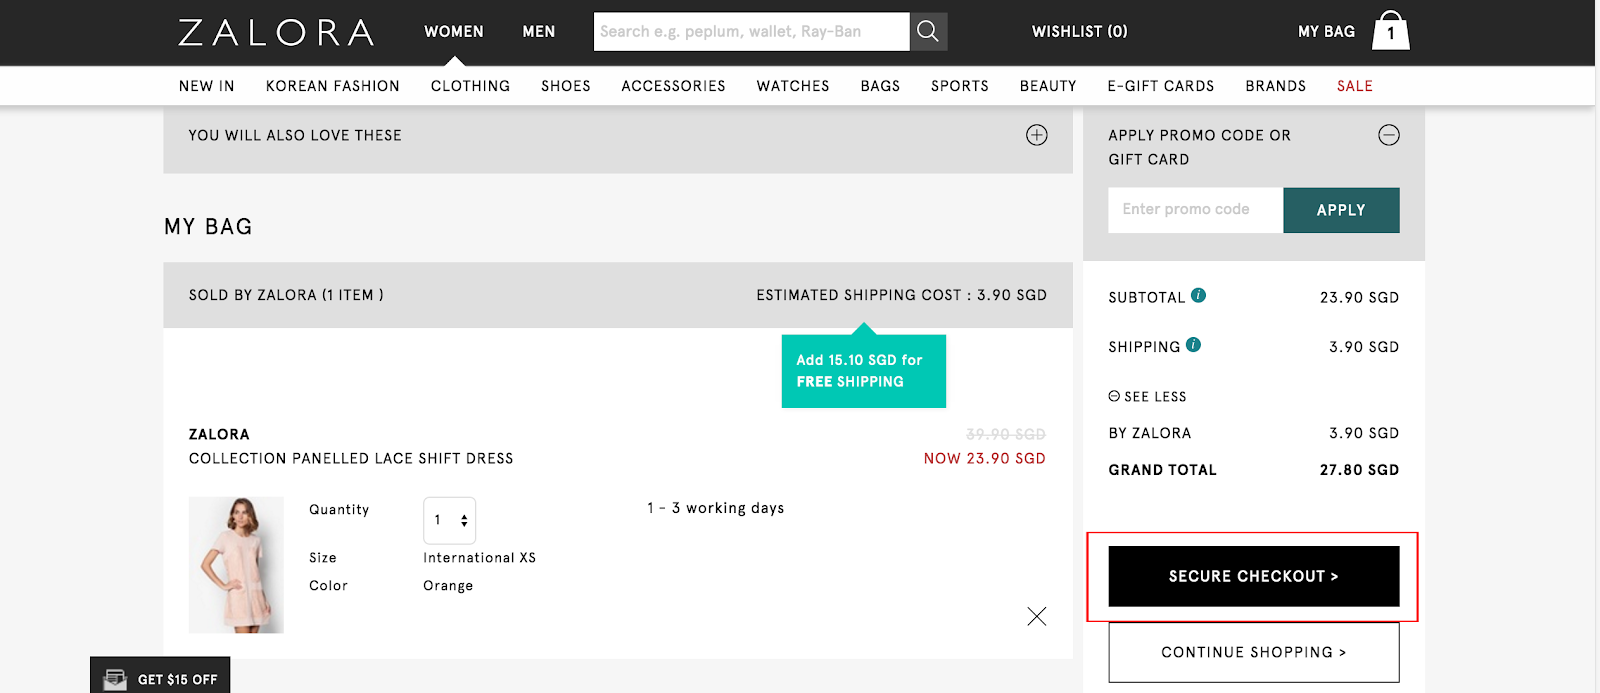
Task: Click the My Bag link
Action: pos(1327,32)
